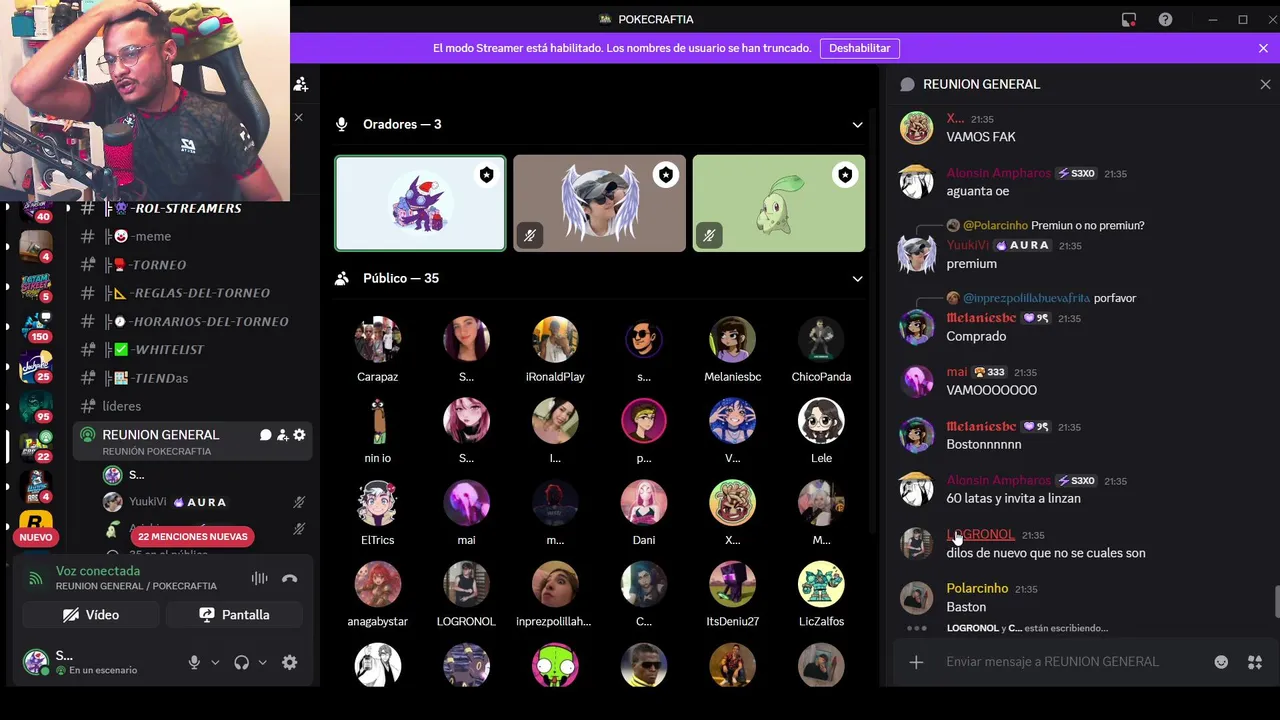
Task: Open the inbox icon in the title bar
Action: click(x=1129, y=19)
